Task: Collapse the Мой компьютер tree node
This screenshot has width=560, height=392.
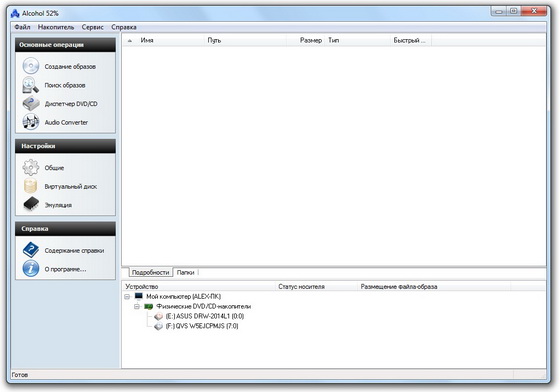Action: (x=127, y=297)
